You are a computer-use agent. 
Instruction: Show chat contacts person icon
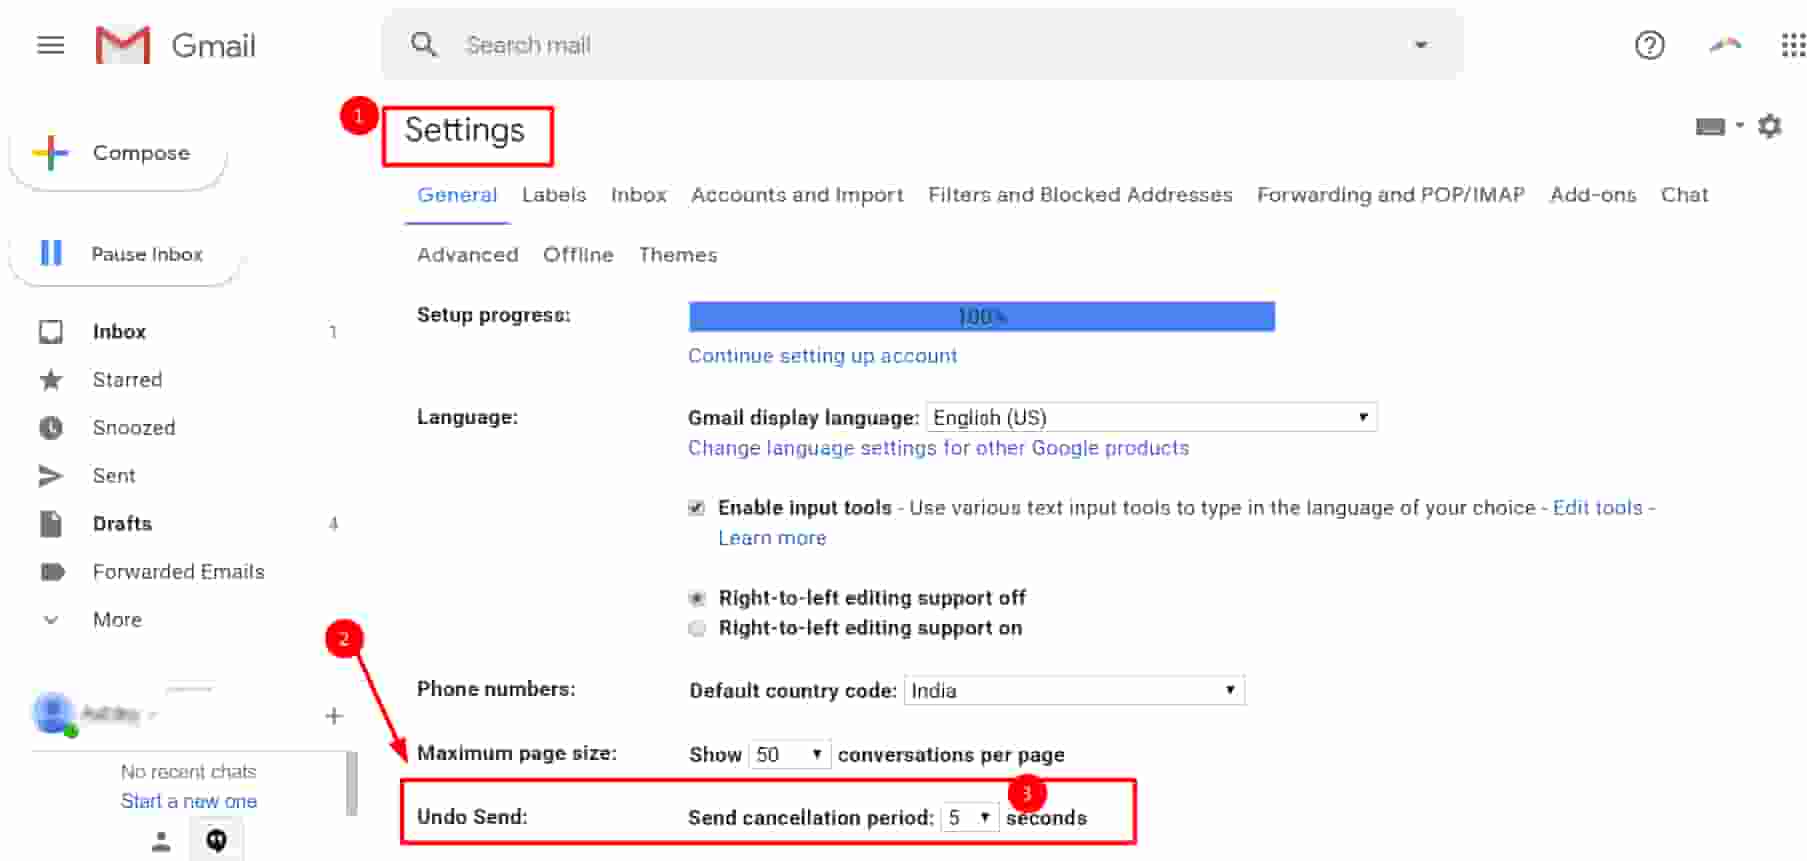pyautogui.click(x=161, y=841)
